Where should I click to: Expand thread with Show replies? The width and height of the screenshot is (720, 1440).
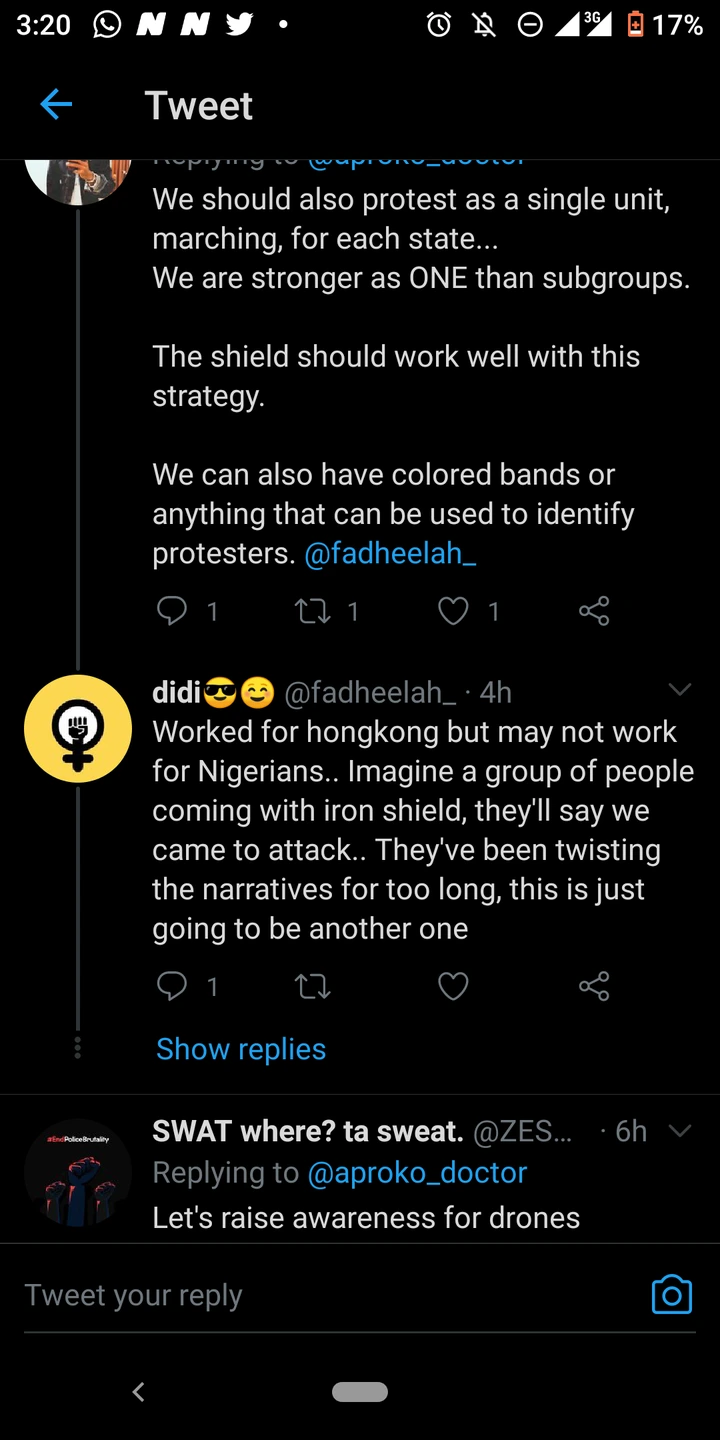tap(241, 1049)
